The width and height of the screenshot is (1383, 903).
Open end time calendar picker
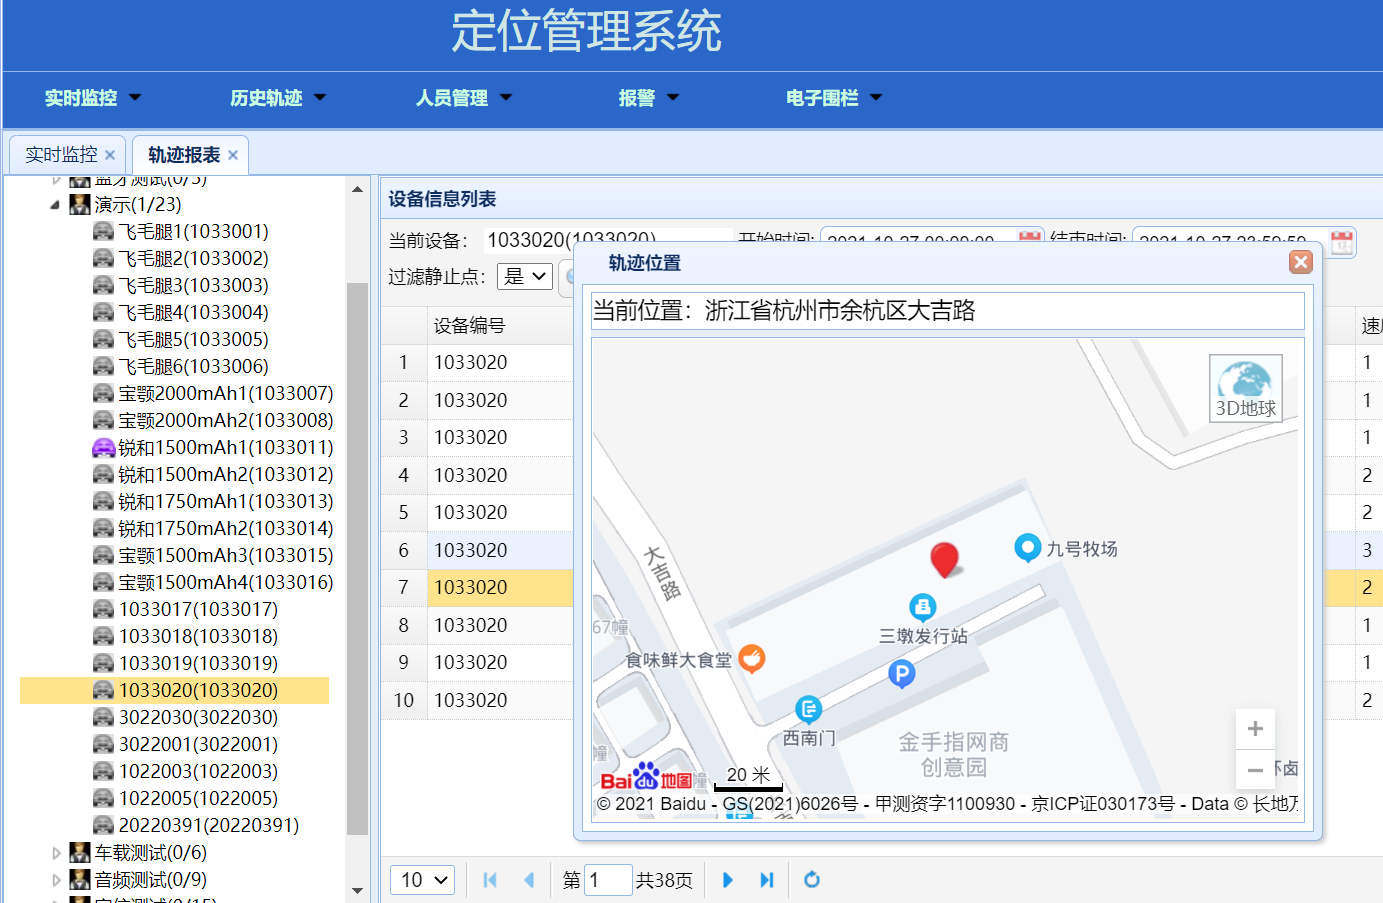click(x=1342, y=242)
